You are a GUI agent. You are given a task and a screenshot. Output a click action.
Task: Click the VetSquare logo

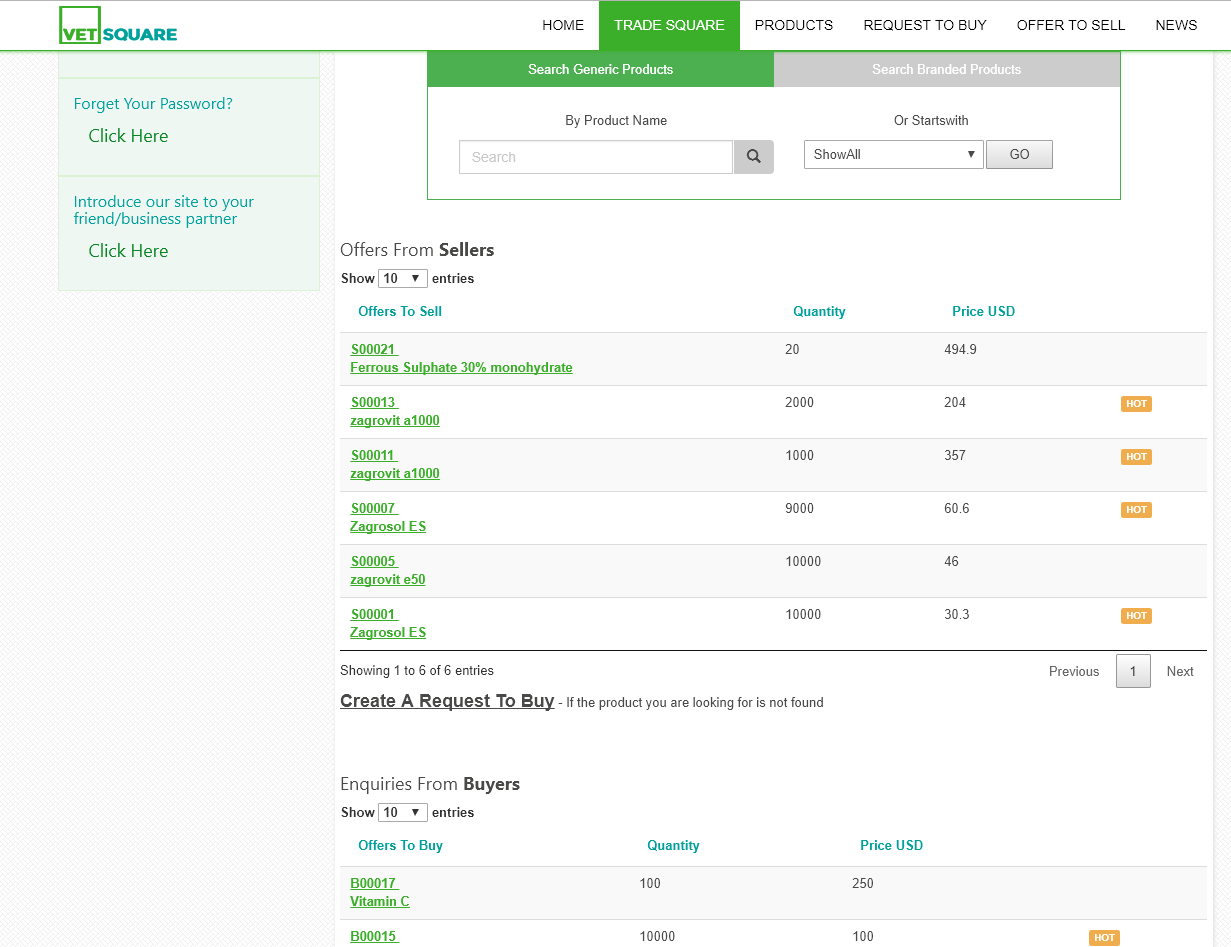pyautogui.click(x=118, y=26)
